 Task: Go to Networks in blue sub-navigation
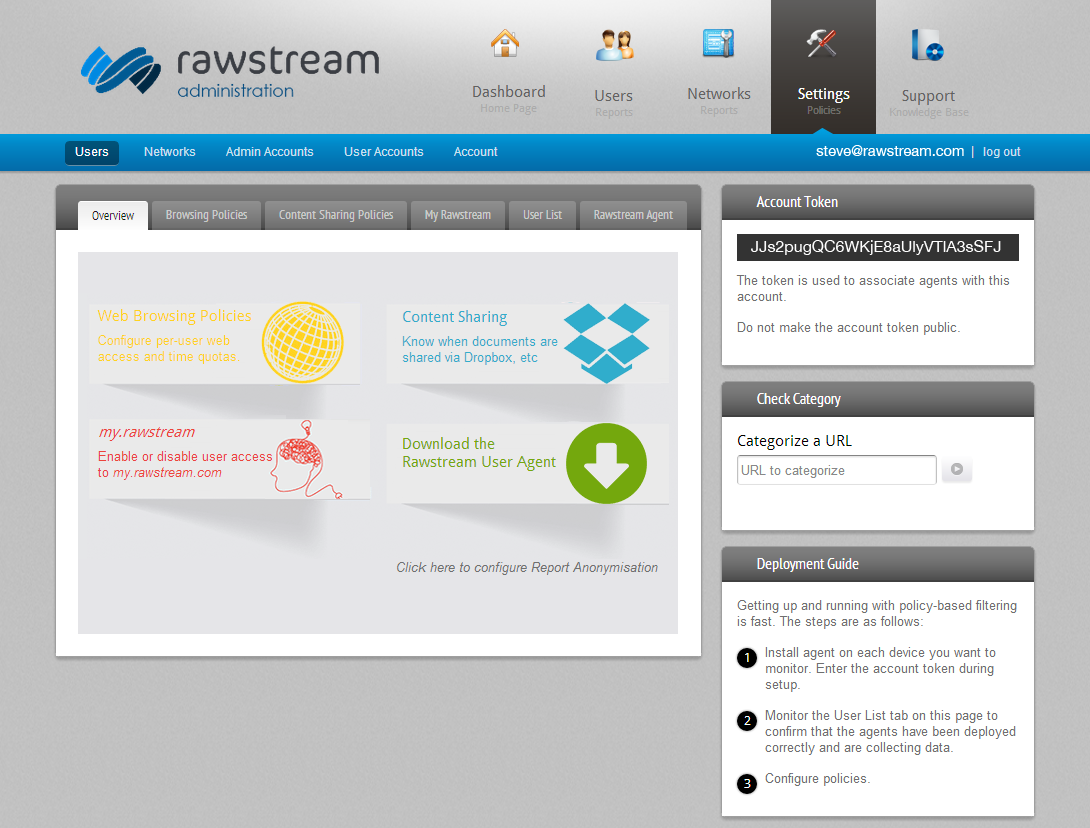point(170,152)
